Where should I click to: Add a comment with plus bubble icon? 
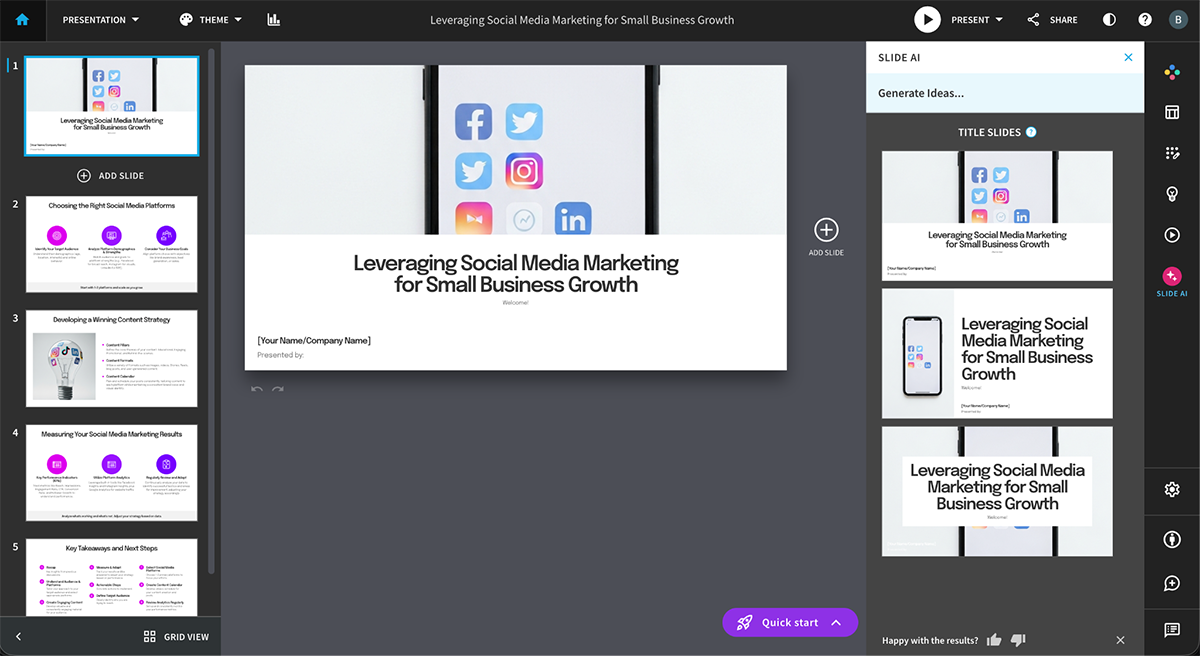click(1172, 583)
